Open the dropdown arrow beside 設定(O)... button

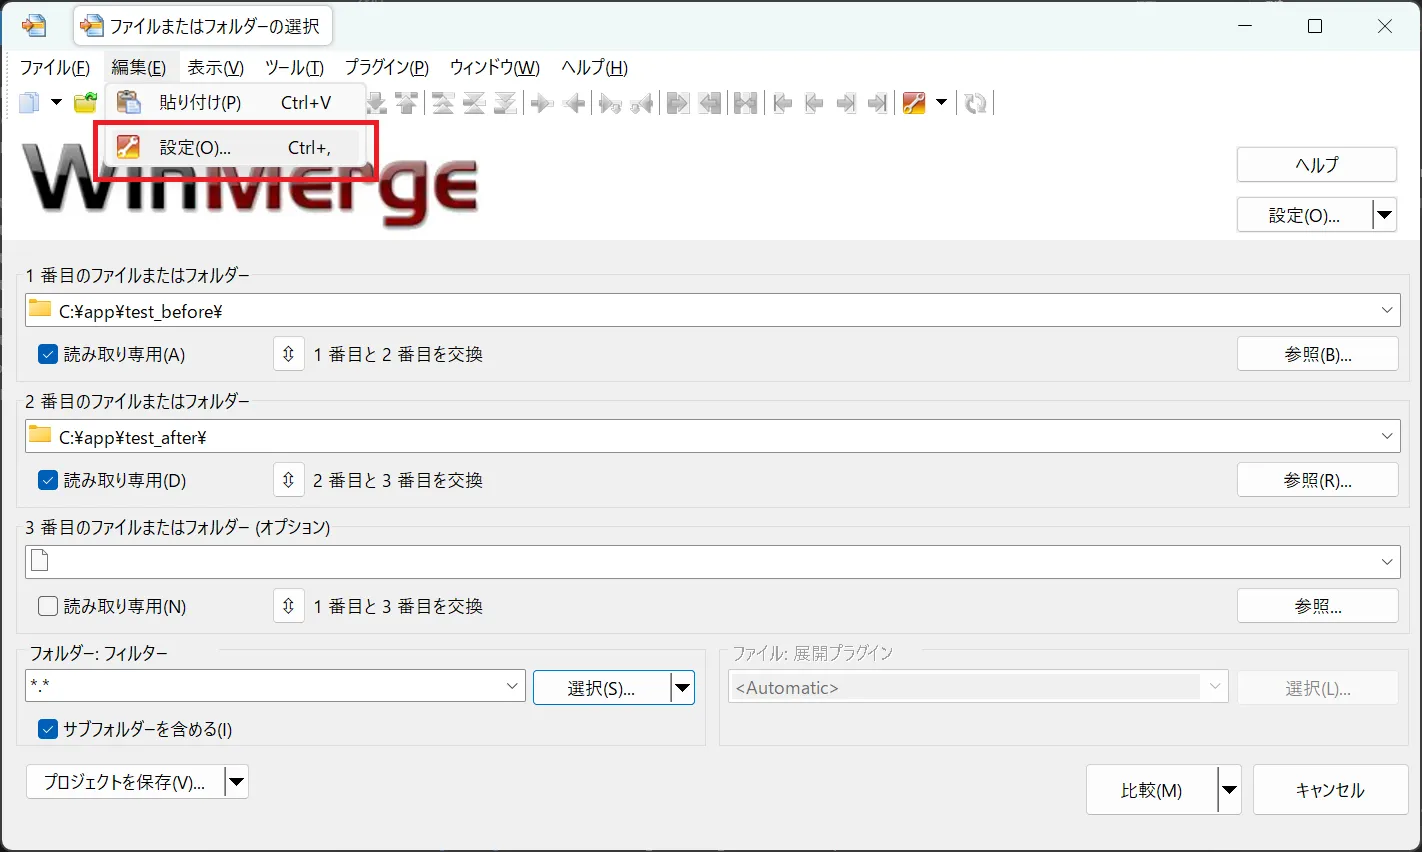pyautogui.click(x=1385, y=215)
